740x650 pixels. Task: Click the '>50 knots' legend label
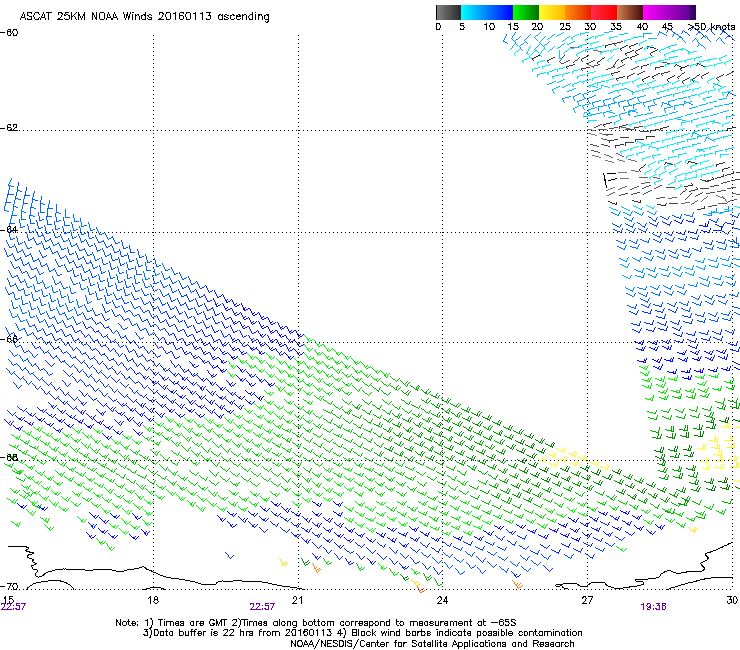(711, 27)
